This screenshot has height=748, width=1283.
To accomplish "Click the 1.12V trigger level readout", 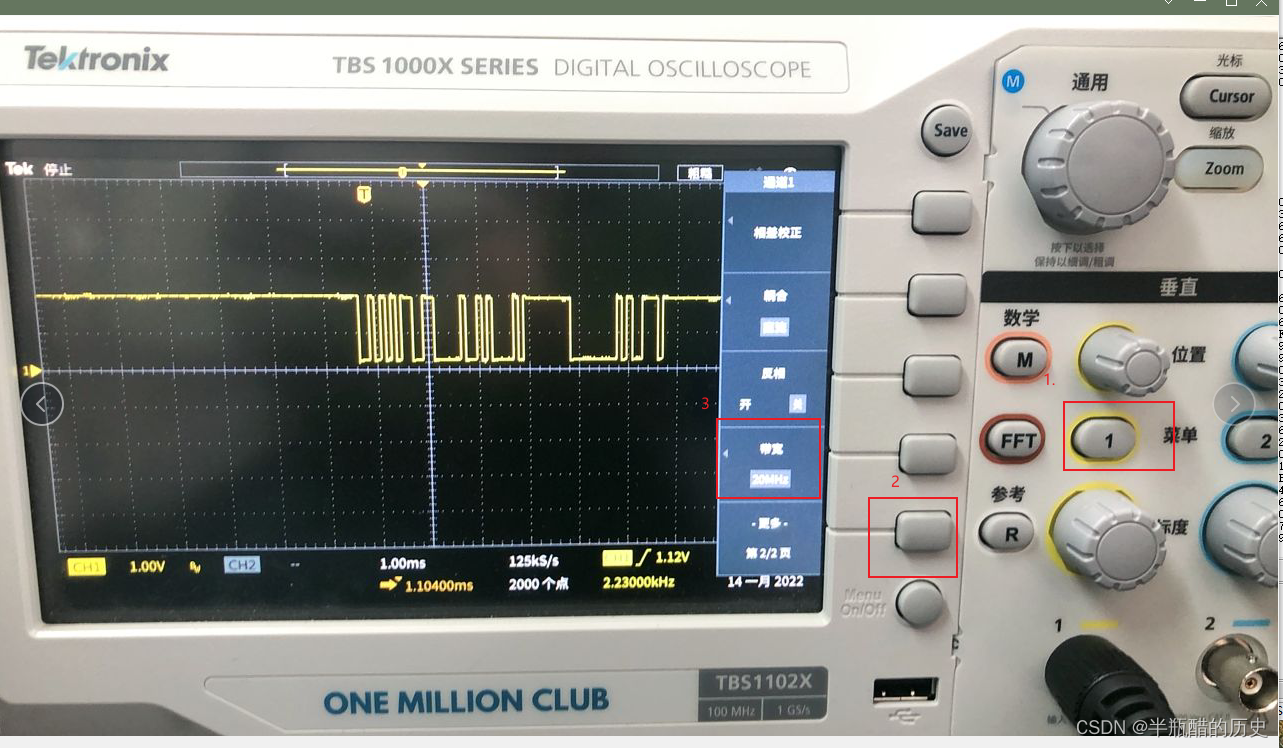I will (671, 556).
